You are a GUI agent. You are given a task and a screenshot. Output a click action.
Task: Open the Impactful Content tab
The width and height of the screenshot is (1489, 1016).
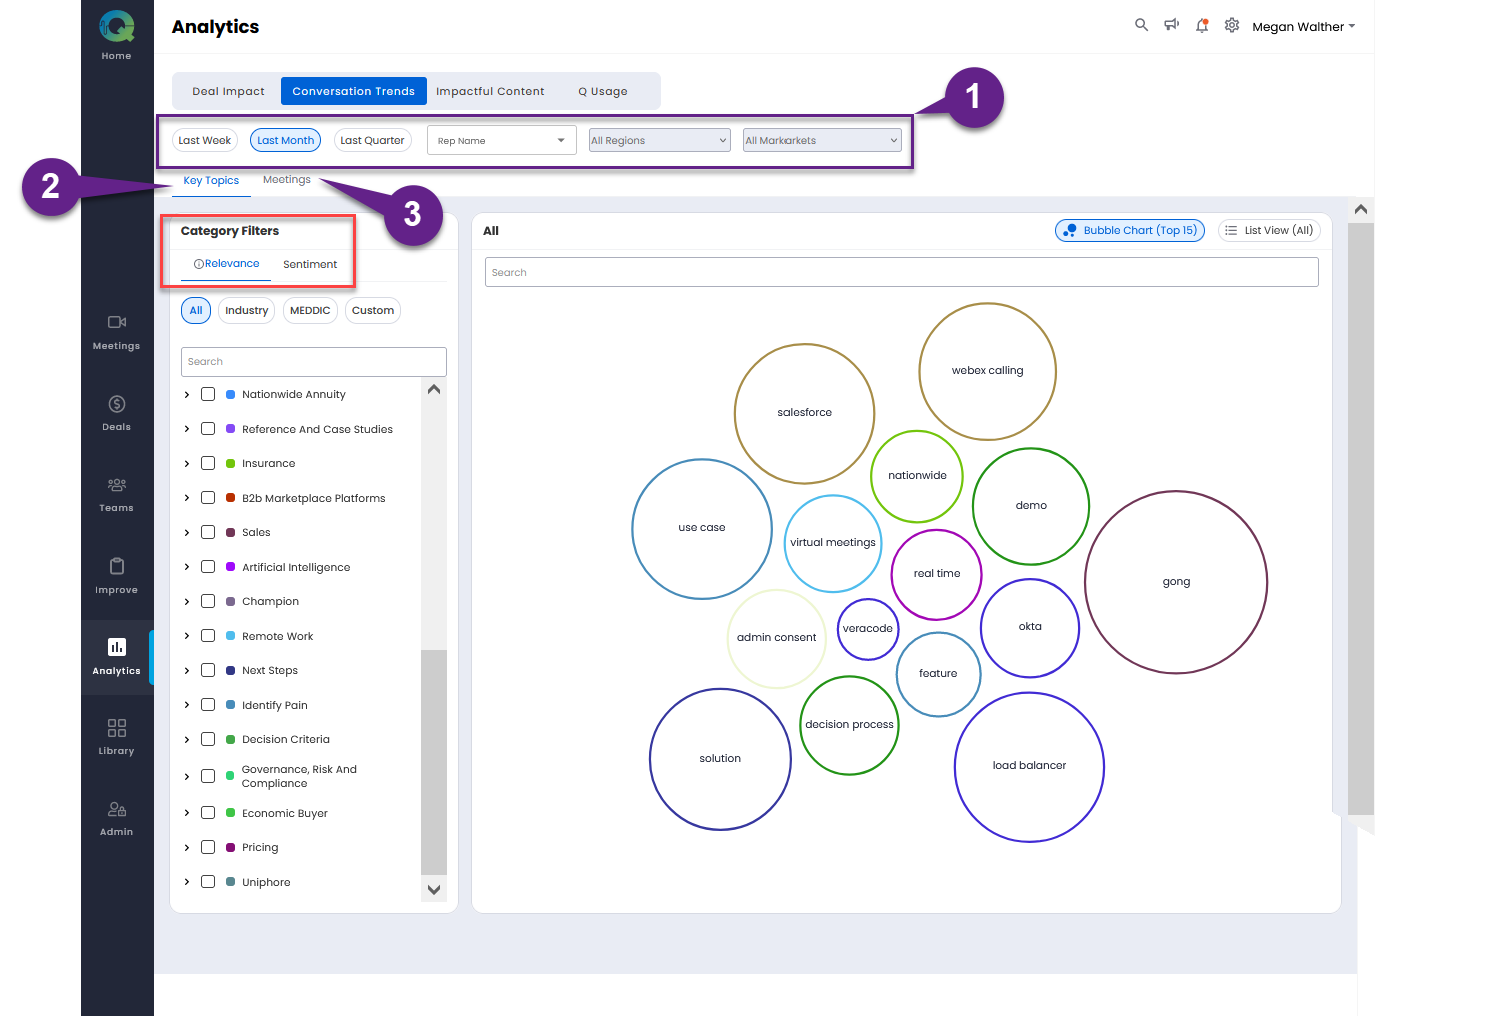point(490,91)
